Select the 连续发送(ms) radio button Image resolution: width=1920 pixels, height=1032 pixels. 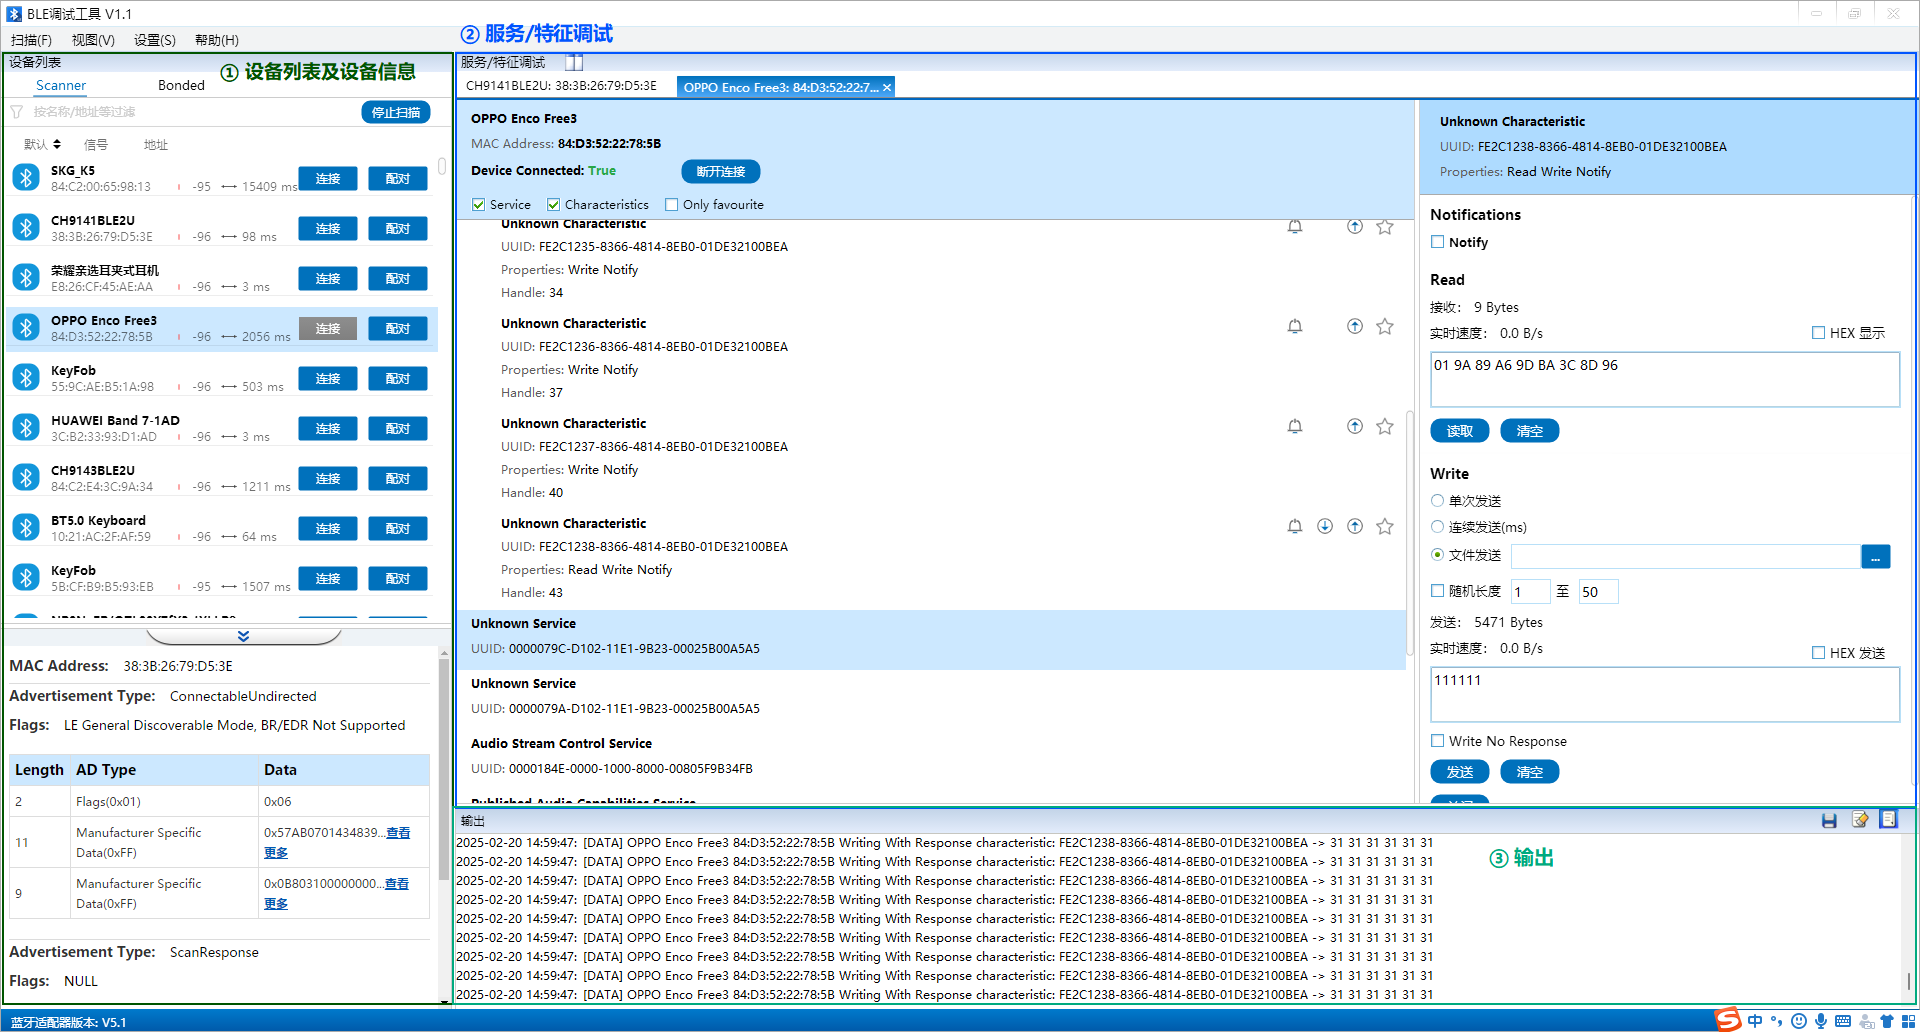[x=1437, y=526]
